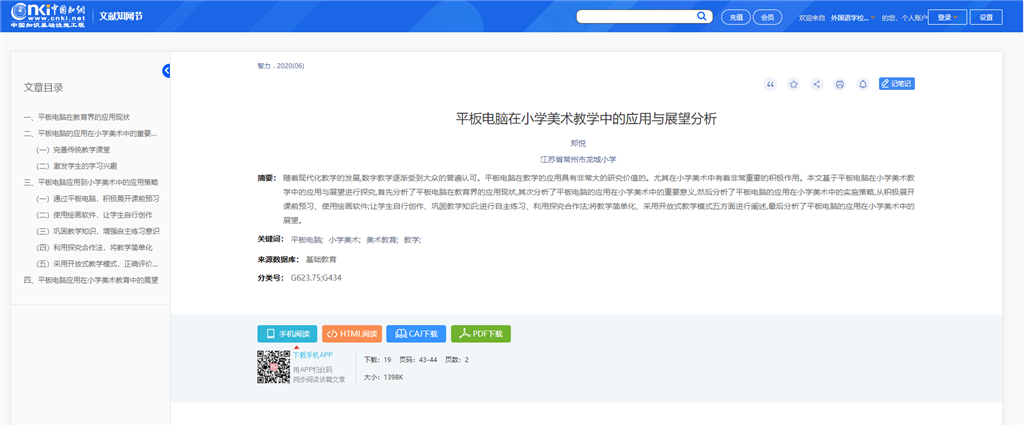
Task: Open the 登录 login dropdown
Action: (946, 17)
